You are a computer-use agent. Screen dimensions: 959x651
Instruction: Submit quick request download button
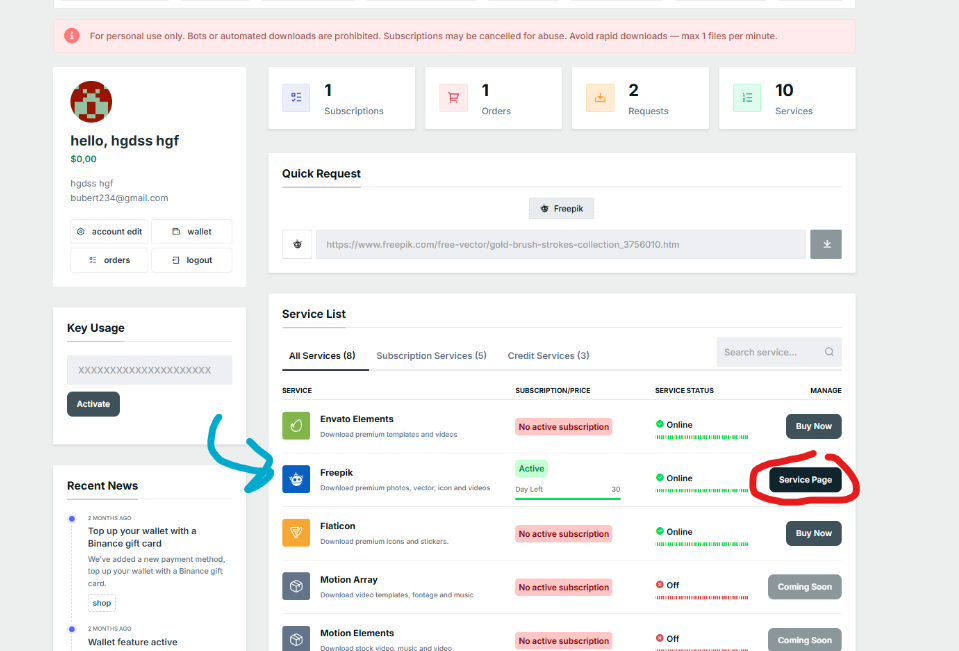pos(826,244)
